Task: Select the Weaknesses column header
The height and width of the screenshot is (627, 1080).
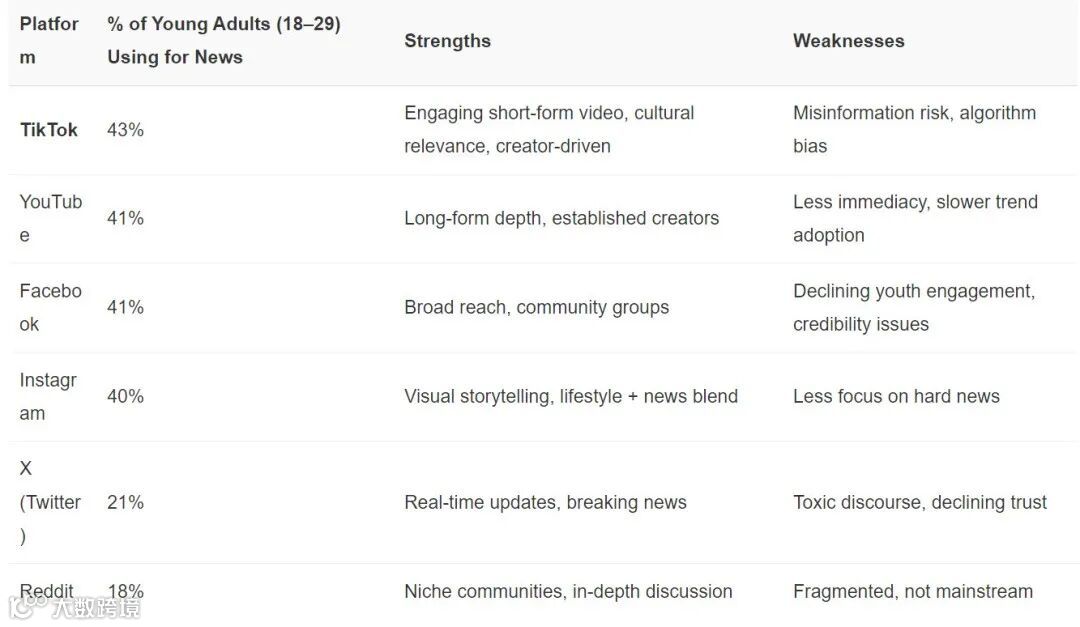Action: (x=848, y=41)
